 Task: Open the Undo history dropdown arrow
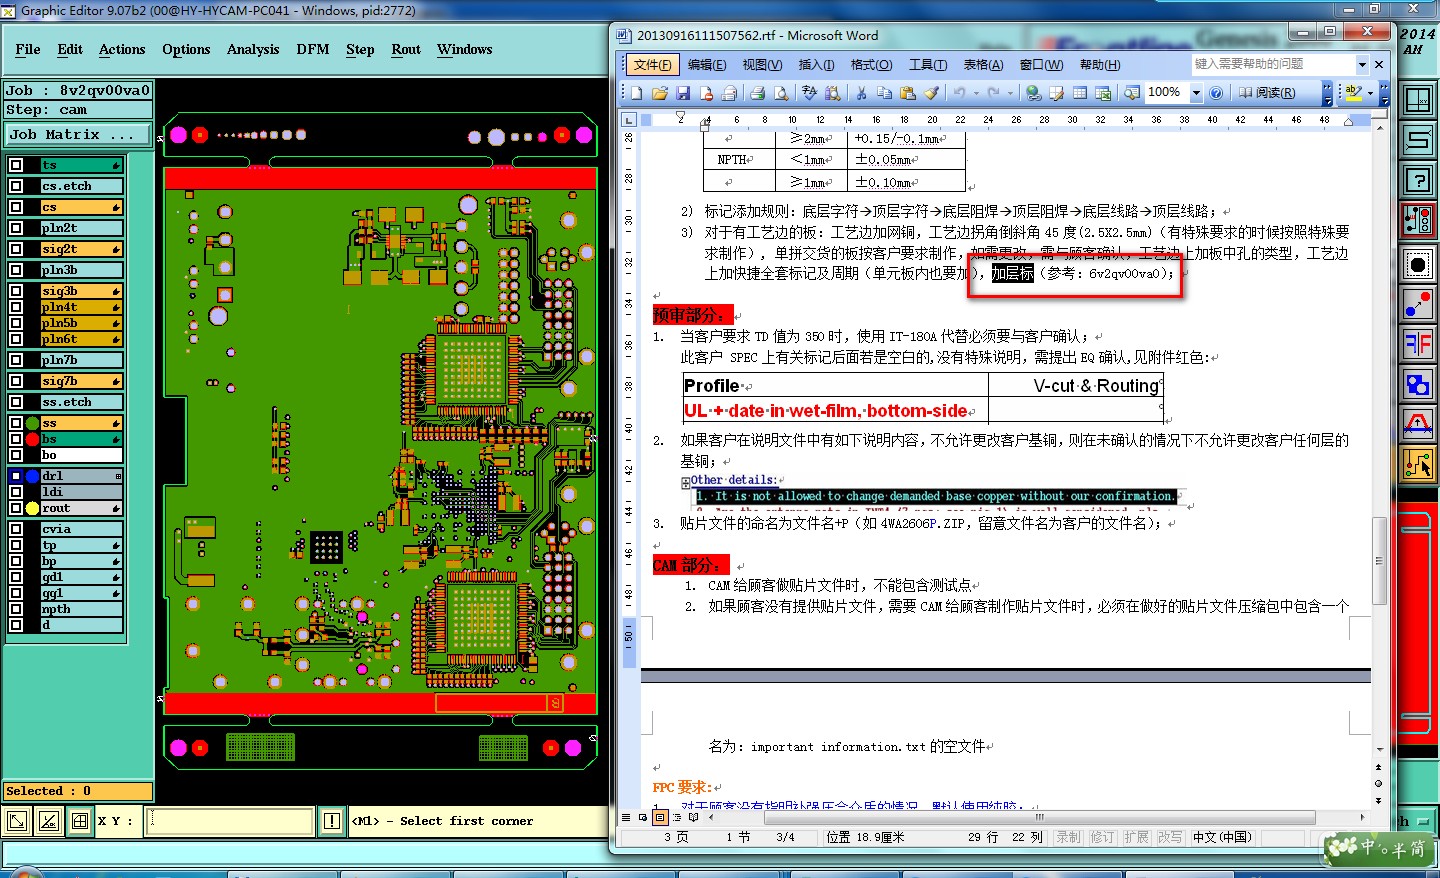coord(975,93)
